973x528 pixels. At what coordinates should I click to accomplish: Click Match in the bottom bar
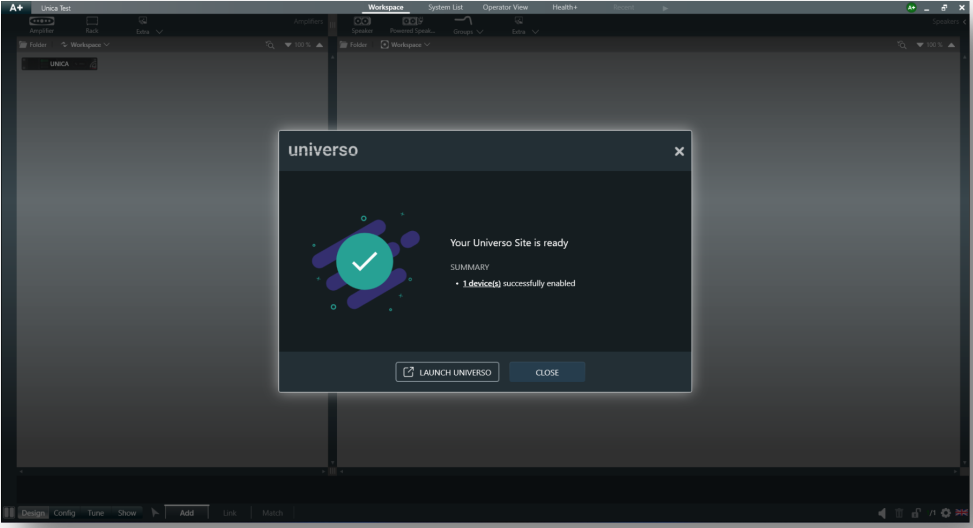272,513
